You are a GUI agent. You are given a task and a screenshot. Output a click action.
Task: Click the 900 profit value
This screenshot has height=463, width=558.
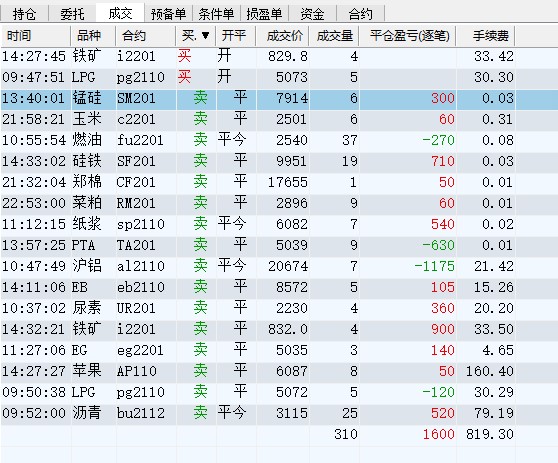coord(443,329)
